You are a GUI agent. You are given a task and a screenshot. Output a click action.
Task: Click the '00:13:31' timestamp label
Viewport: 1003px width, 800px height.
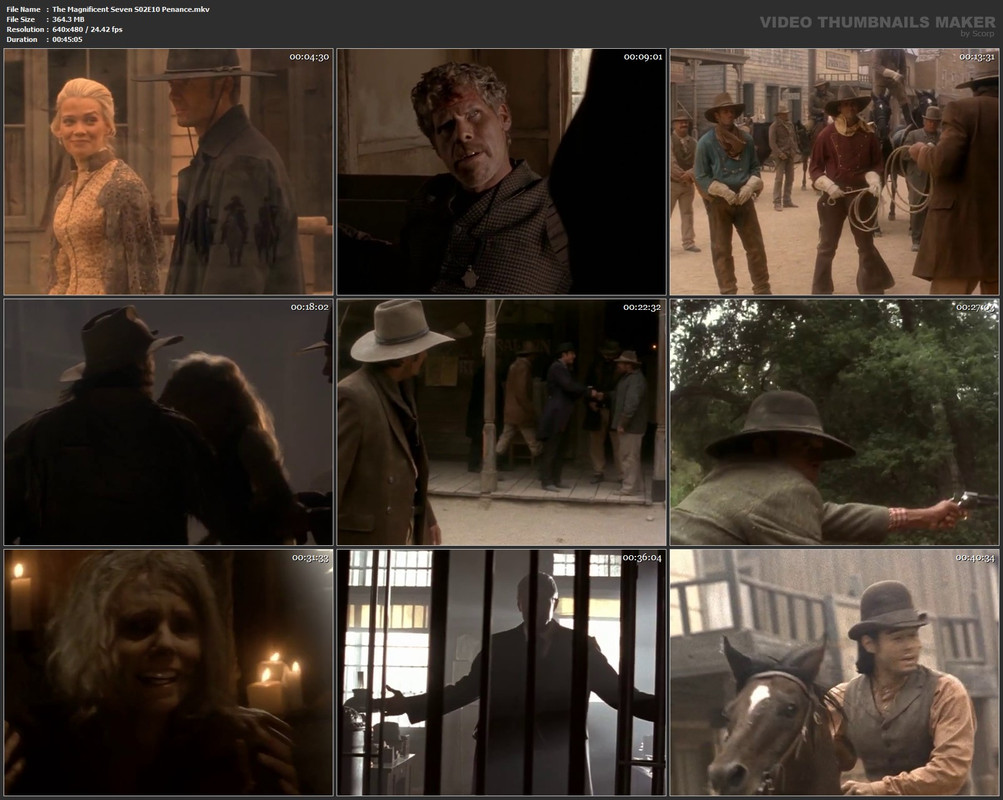click(x=976, y=57)
